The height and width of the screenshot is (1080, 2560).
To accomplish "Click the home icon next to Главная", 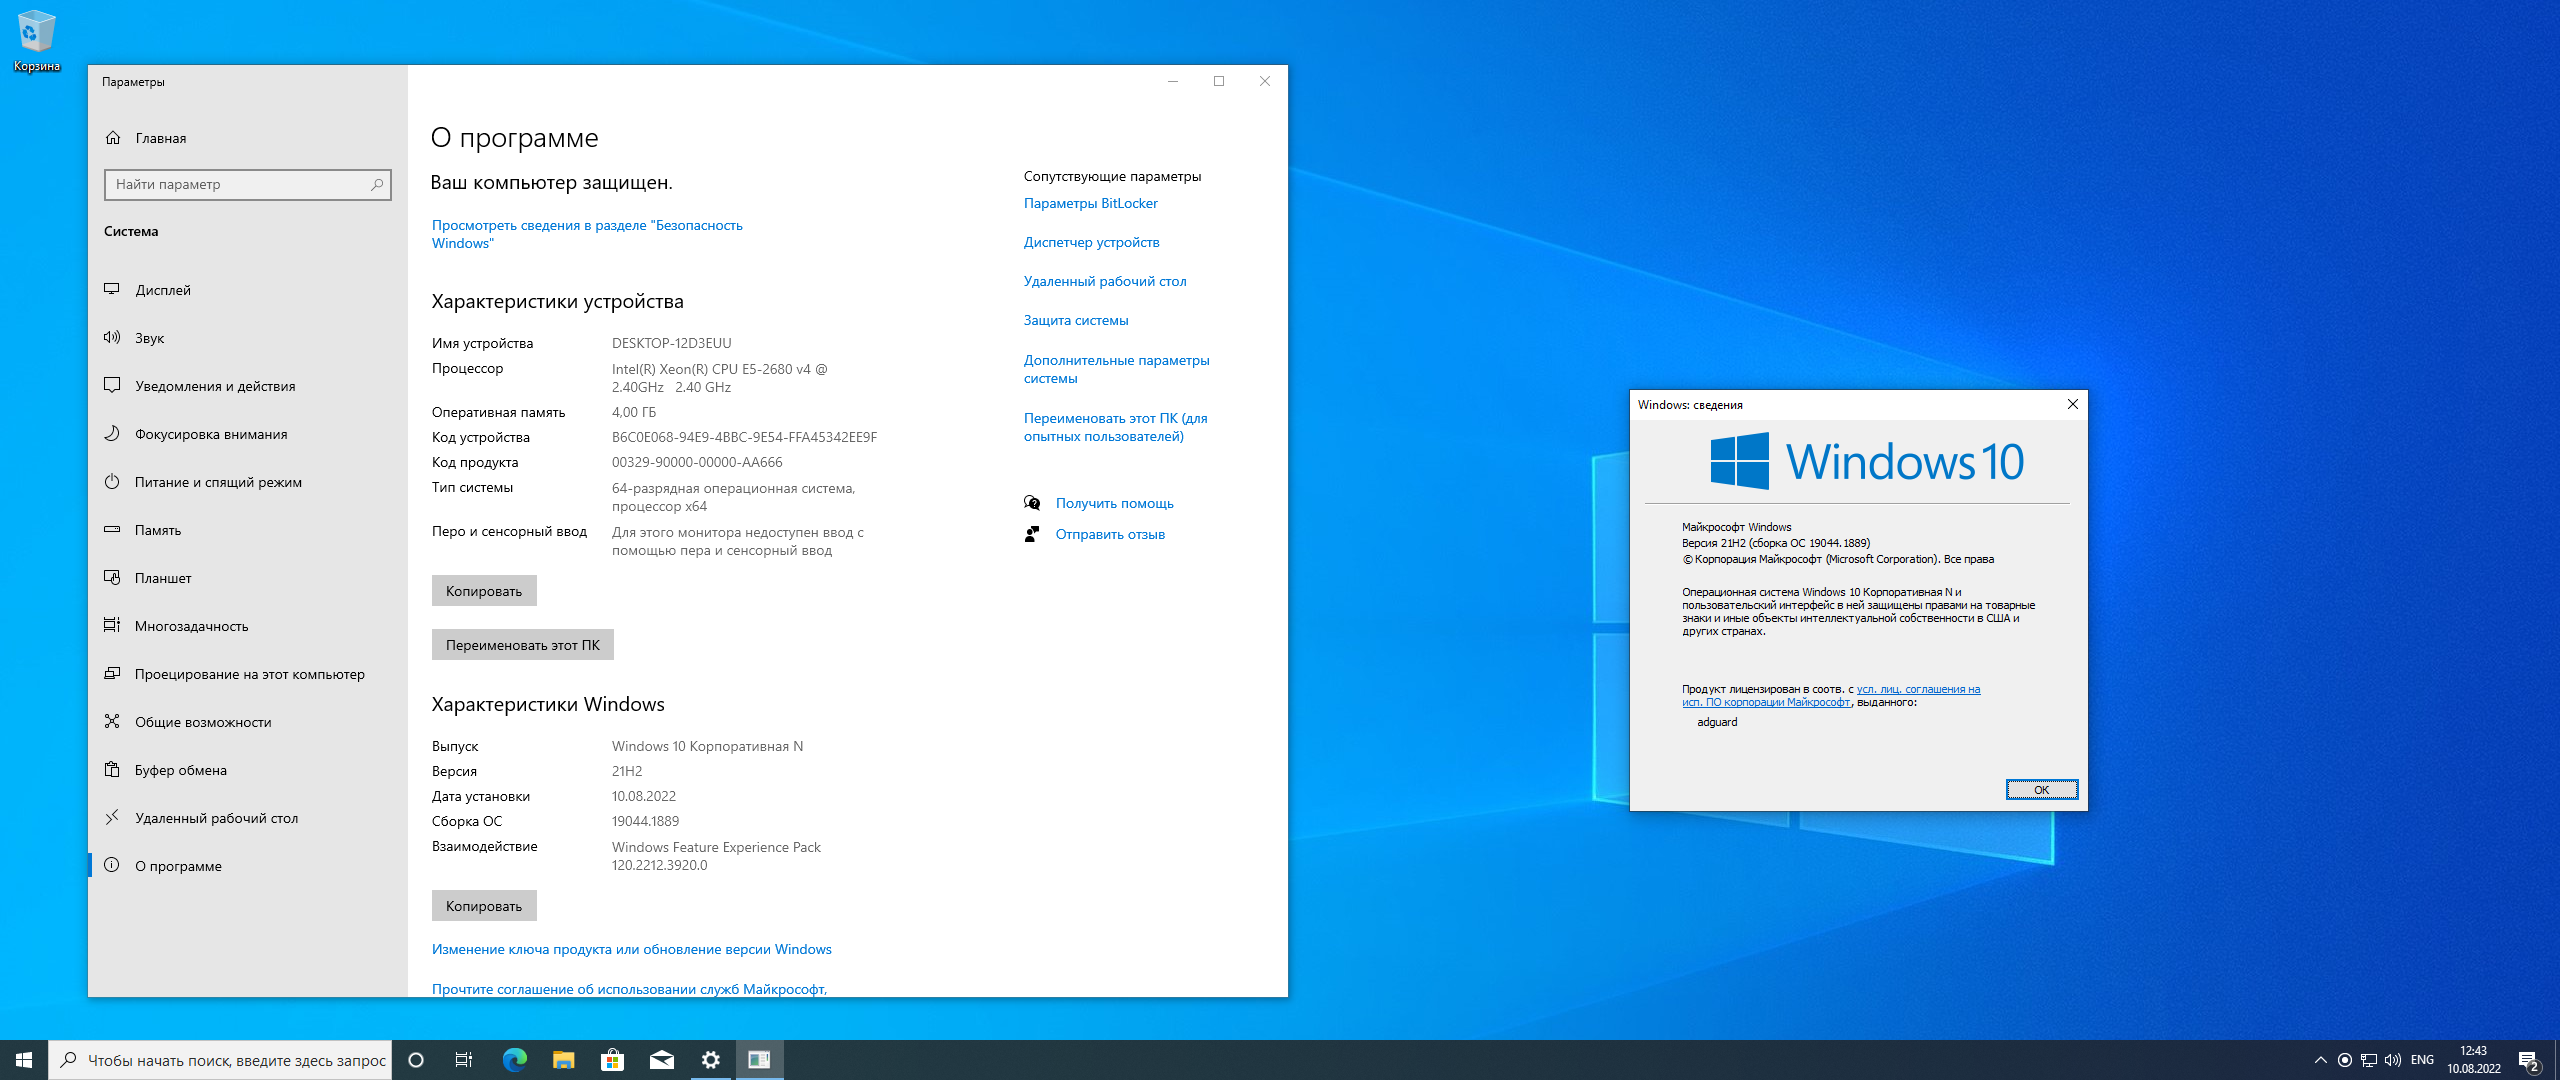I will (x=113, y=138).
